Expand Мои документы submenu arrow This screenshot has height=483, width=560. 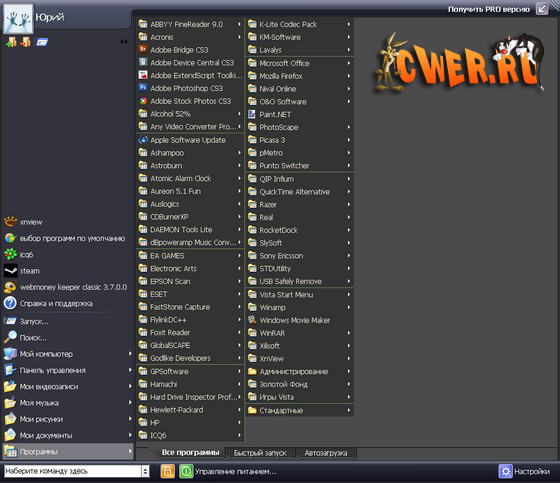130,435
